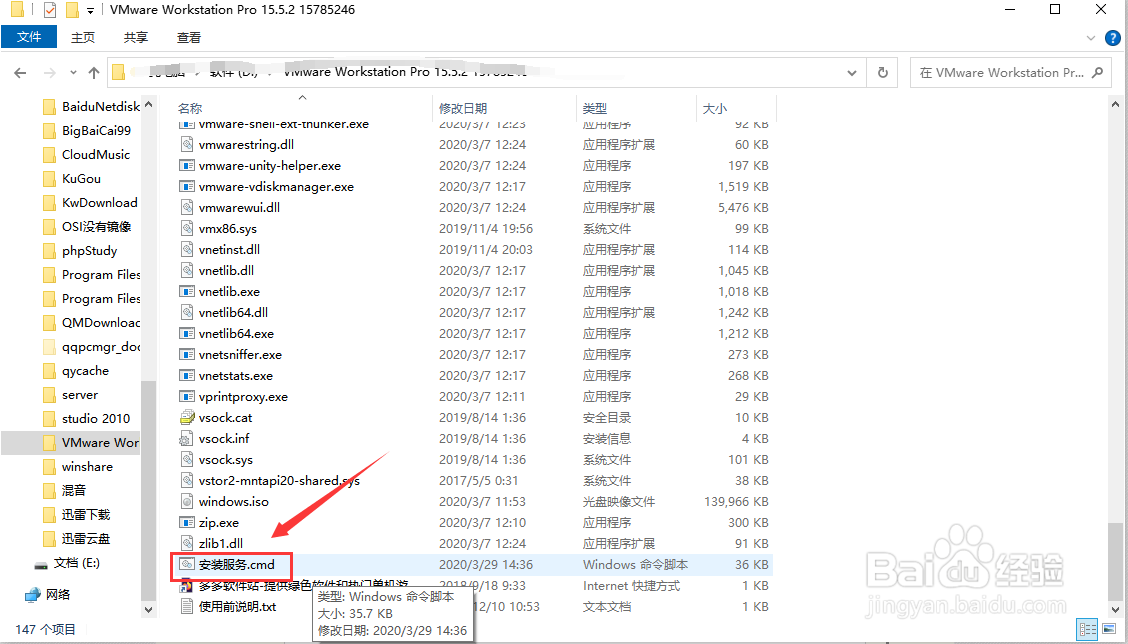
Task: Select the vstor2-mntapi20-shared.sys file name
Action: (279, 481)
